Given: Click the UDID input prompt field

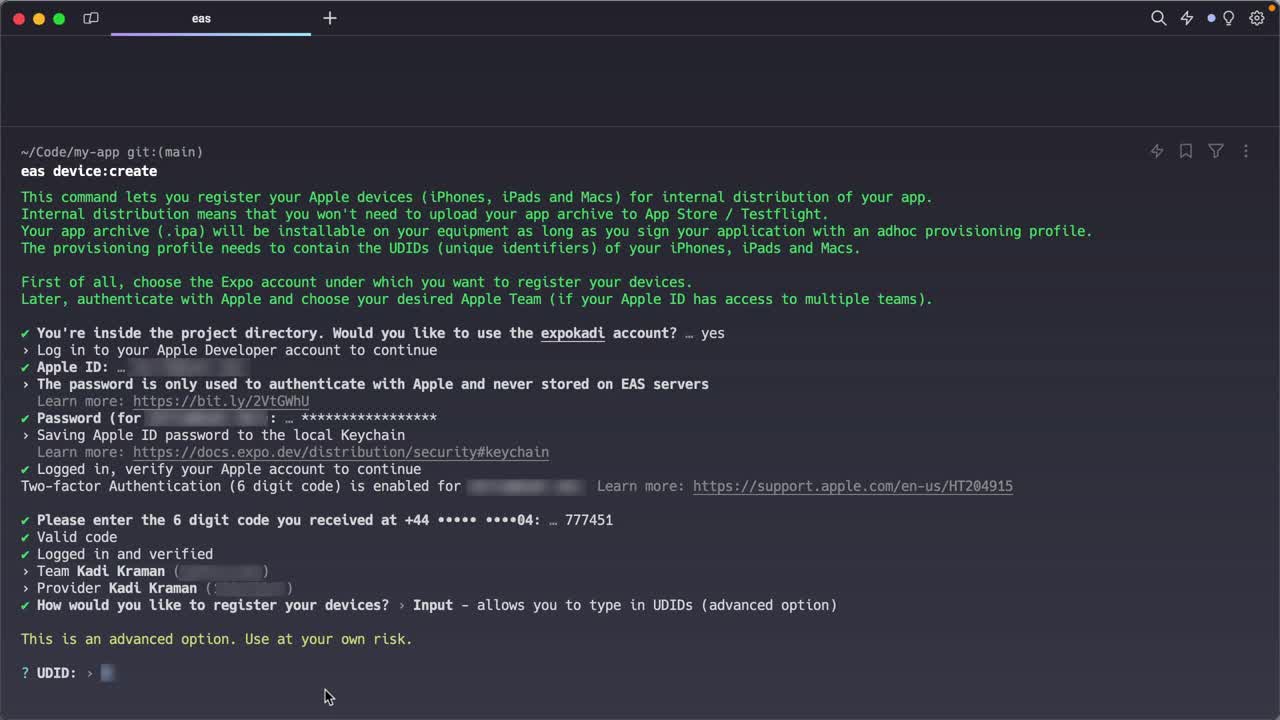Looking at the screenshot, I should point(108,673).
